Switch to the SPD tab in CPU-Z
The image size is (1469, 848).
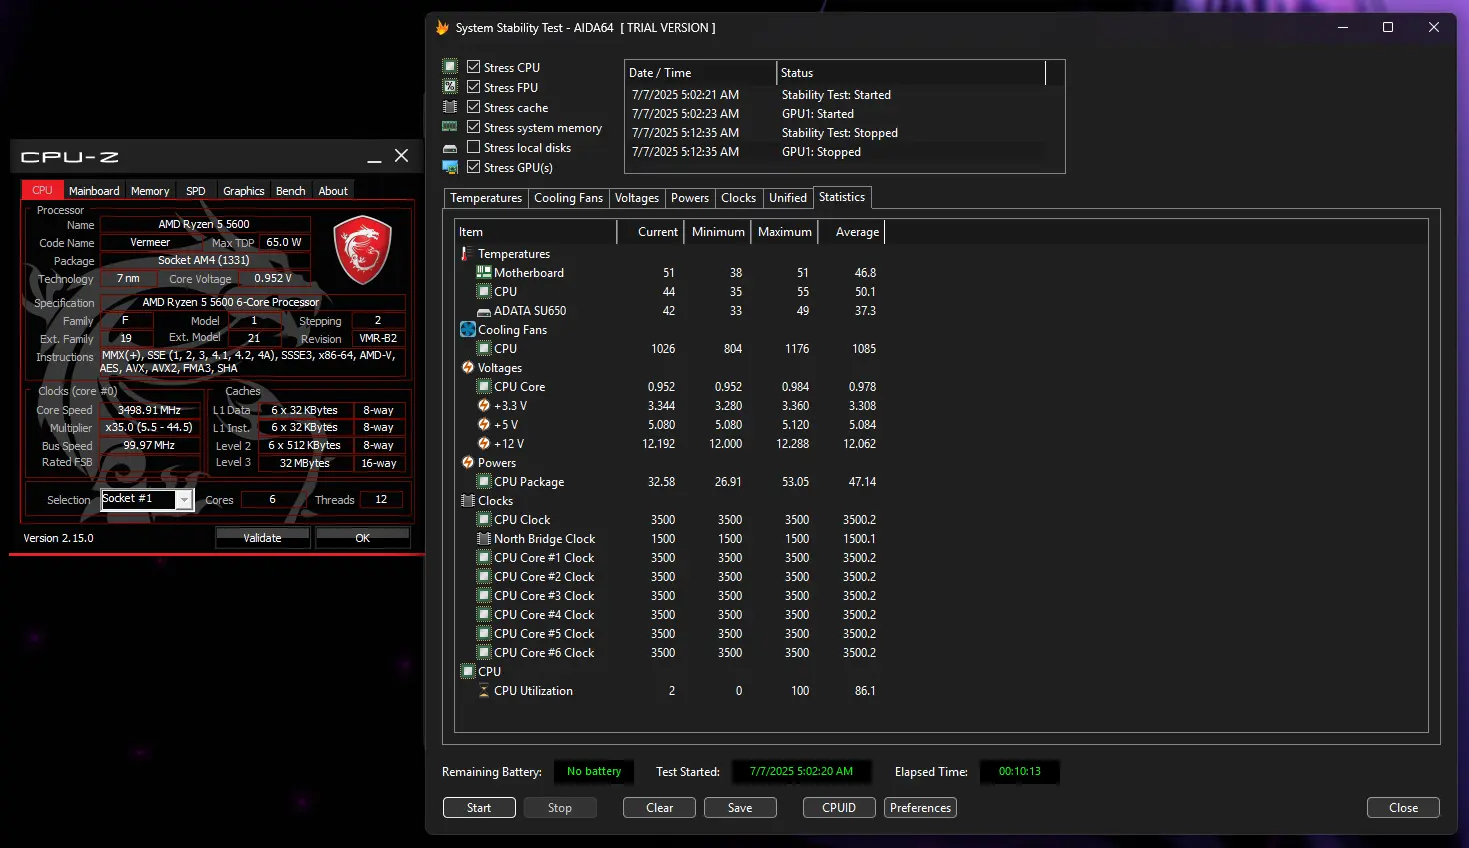point(196,191)
